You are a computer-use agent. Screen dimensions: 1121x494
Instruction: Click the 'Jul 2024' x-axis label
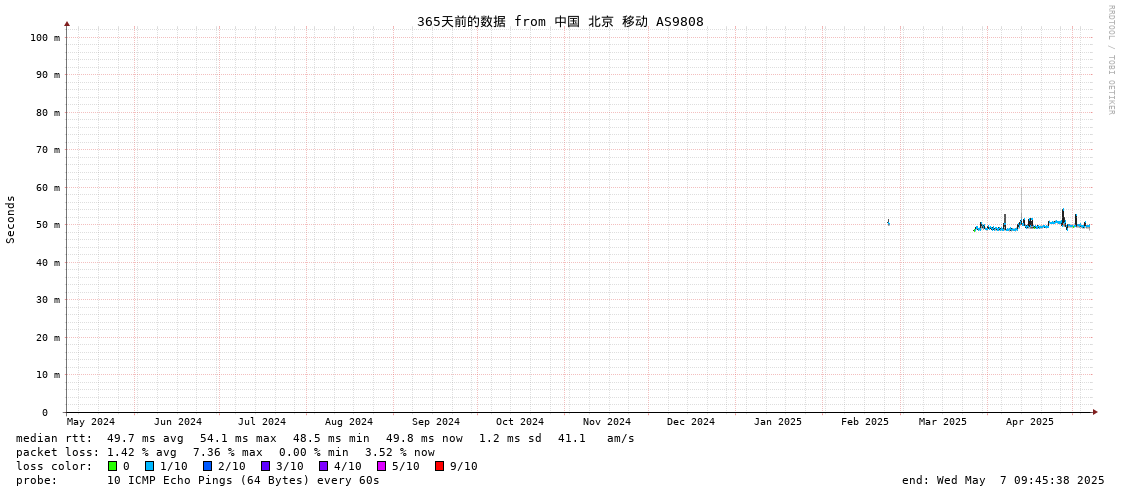tap(262, 422)
